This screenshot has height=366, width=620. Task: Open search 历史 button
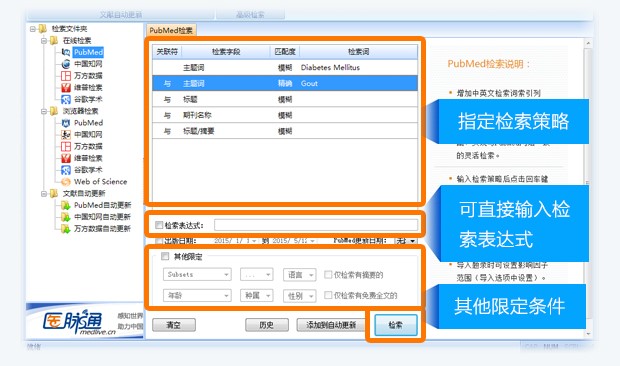click(x=267, y=325)
